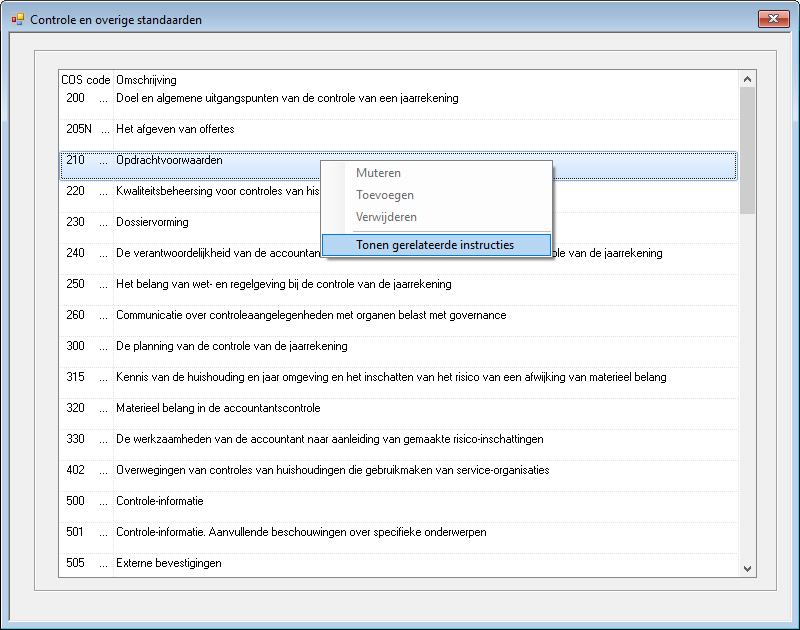Select the 'Dossiervorming' row
Image resolution: width=800 pixels, height=630 pixels.
(398, 228)
